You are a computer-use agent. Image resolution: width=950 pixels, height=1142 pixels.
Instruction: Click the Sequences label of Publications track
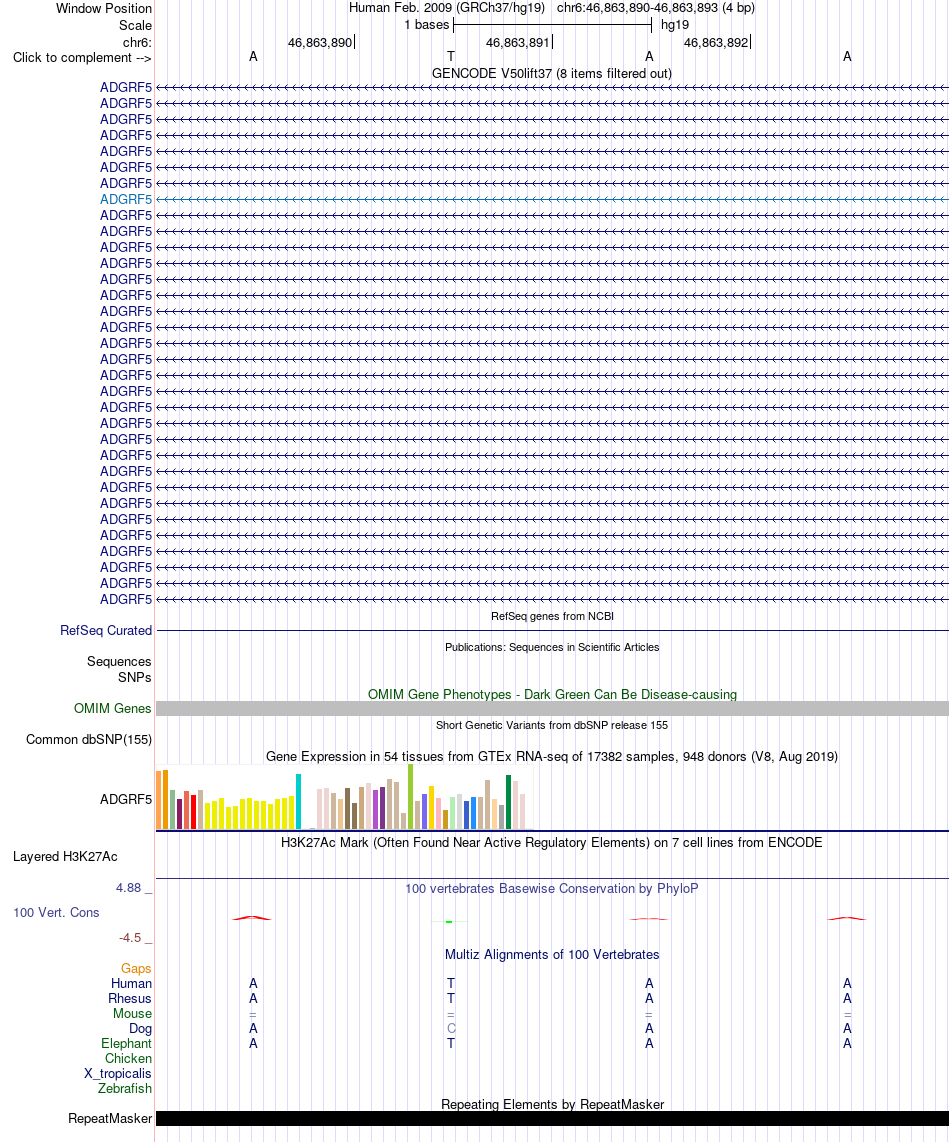[119, 661]
